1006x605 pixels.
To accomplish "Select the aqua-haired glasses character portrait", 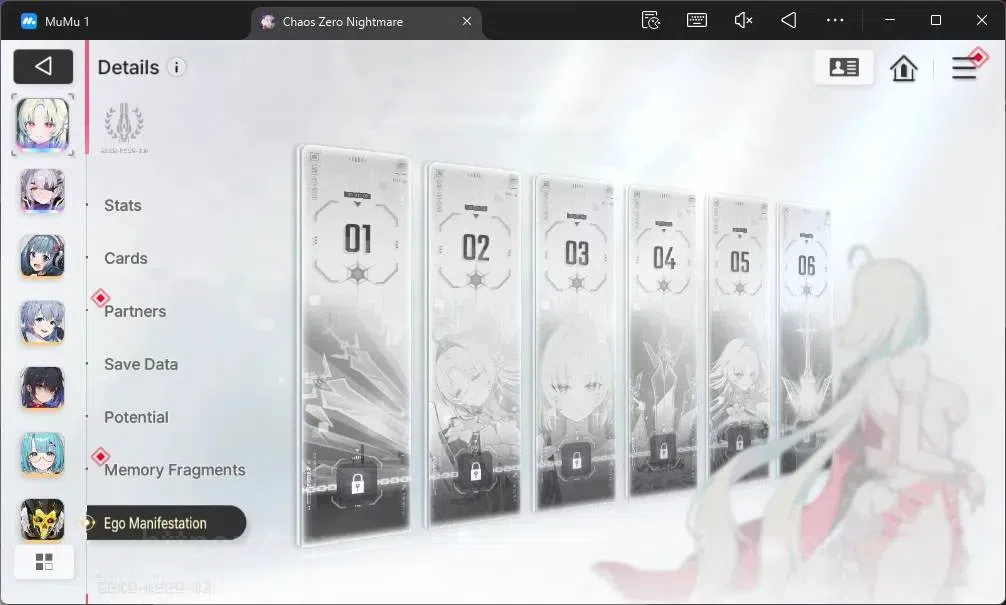I will tap(42, 454).
